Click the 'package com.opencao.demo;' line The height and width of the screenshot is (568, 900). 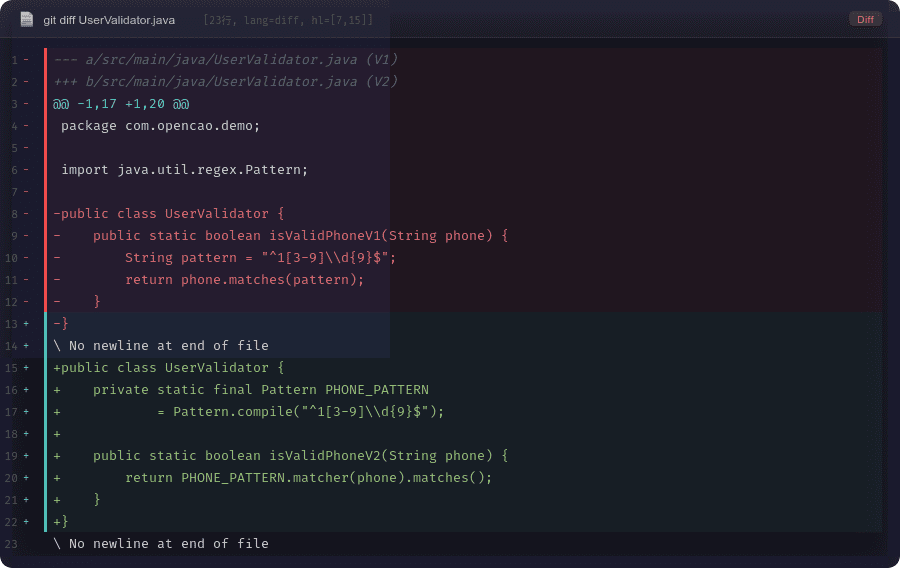[x=161, y=126]
